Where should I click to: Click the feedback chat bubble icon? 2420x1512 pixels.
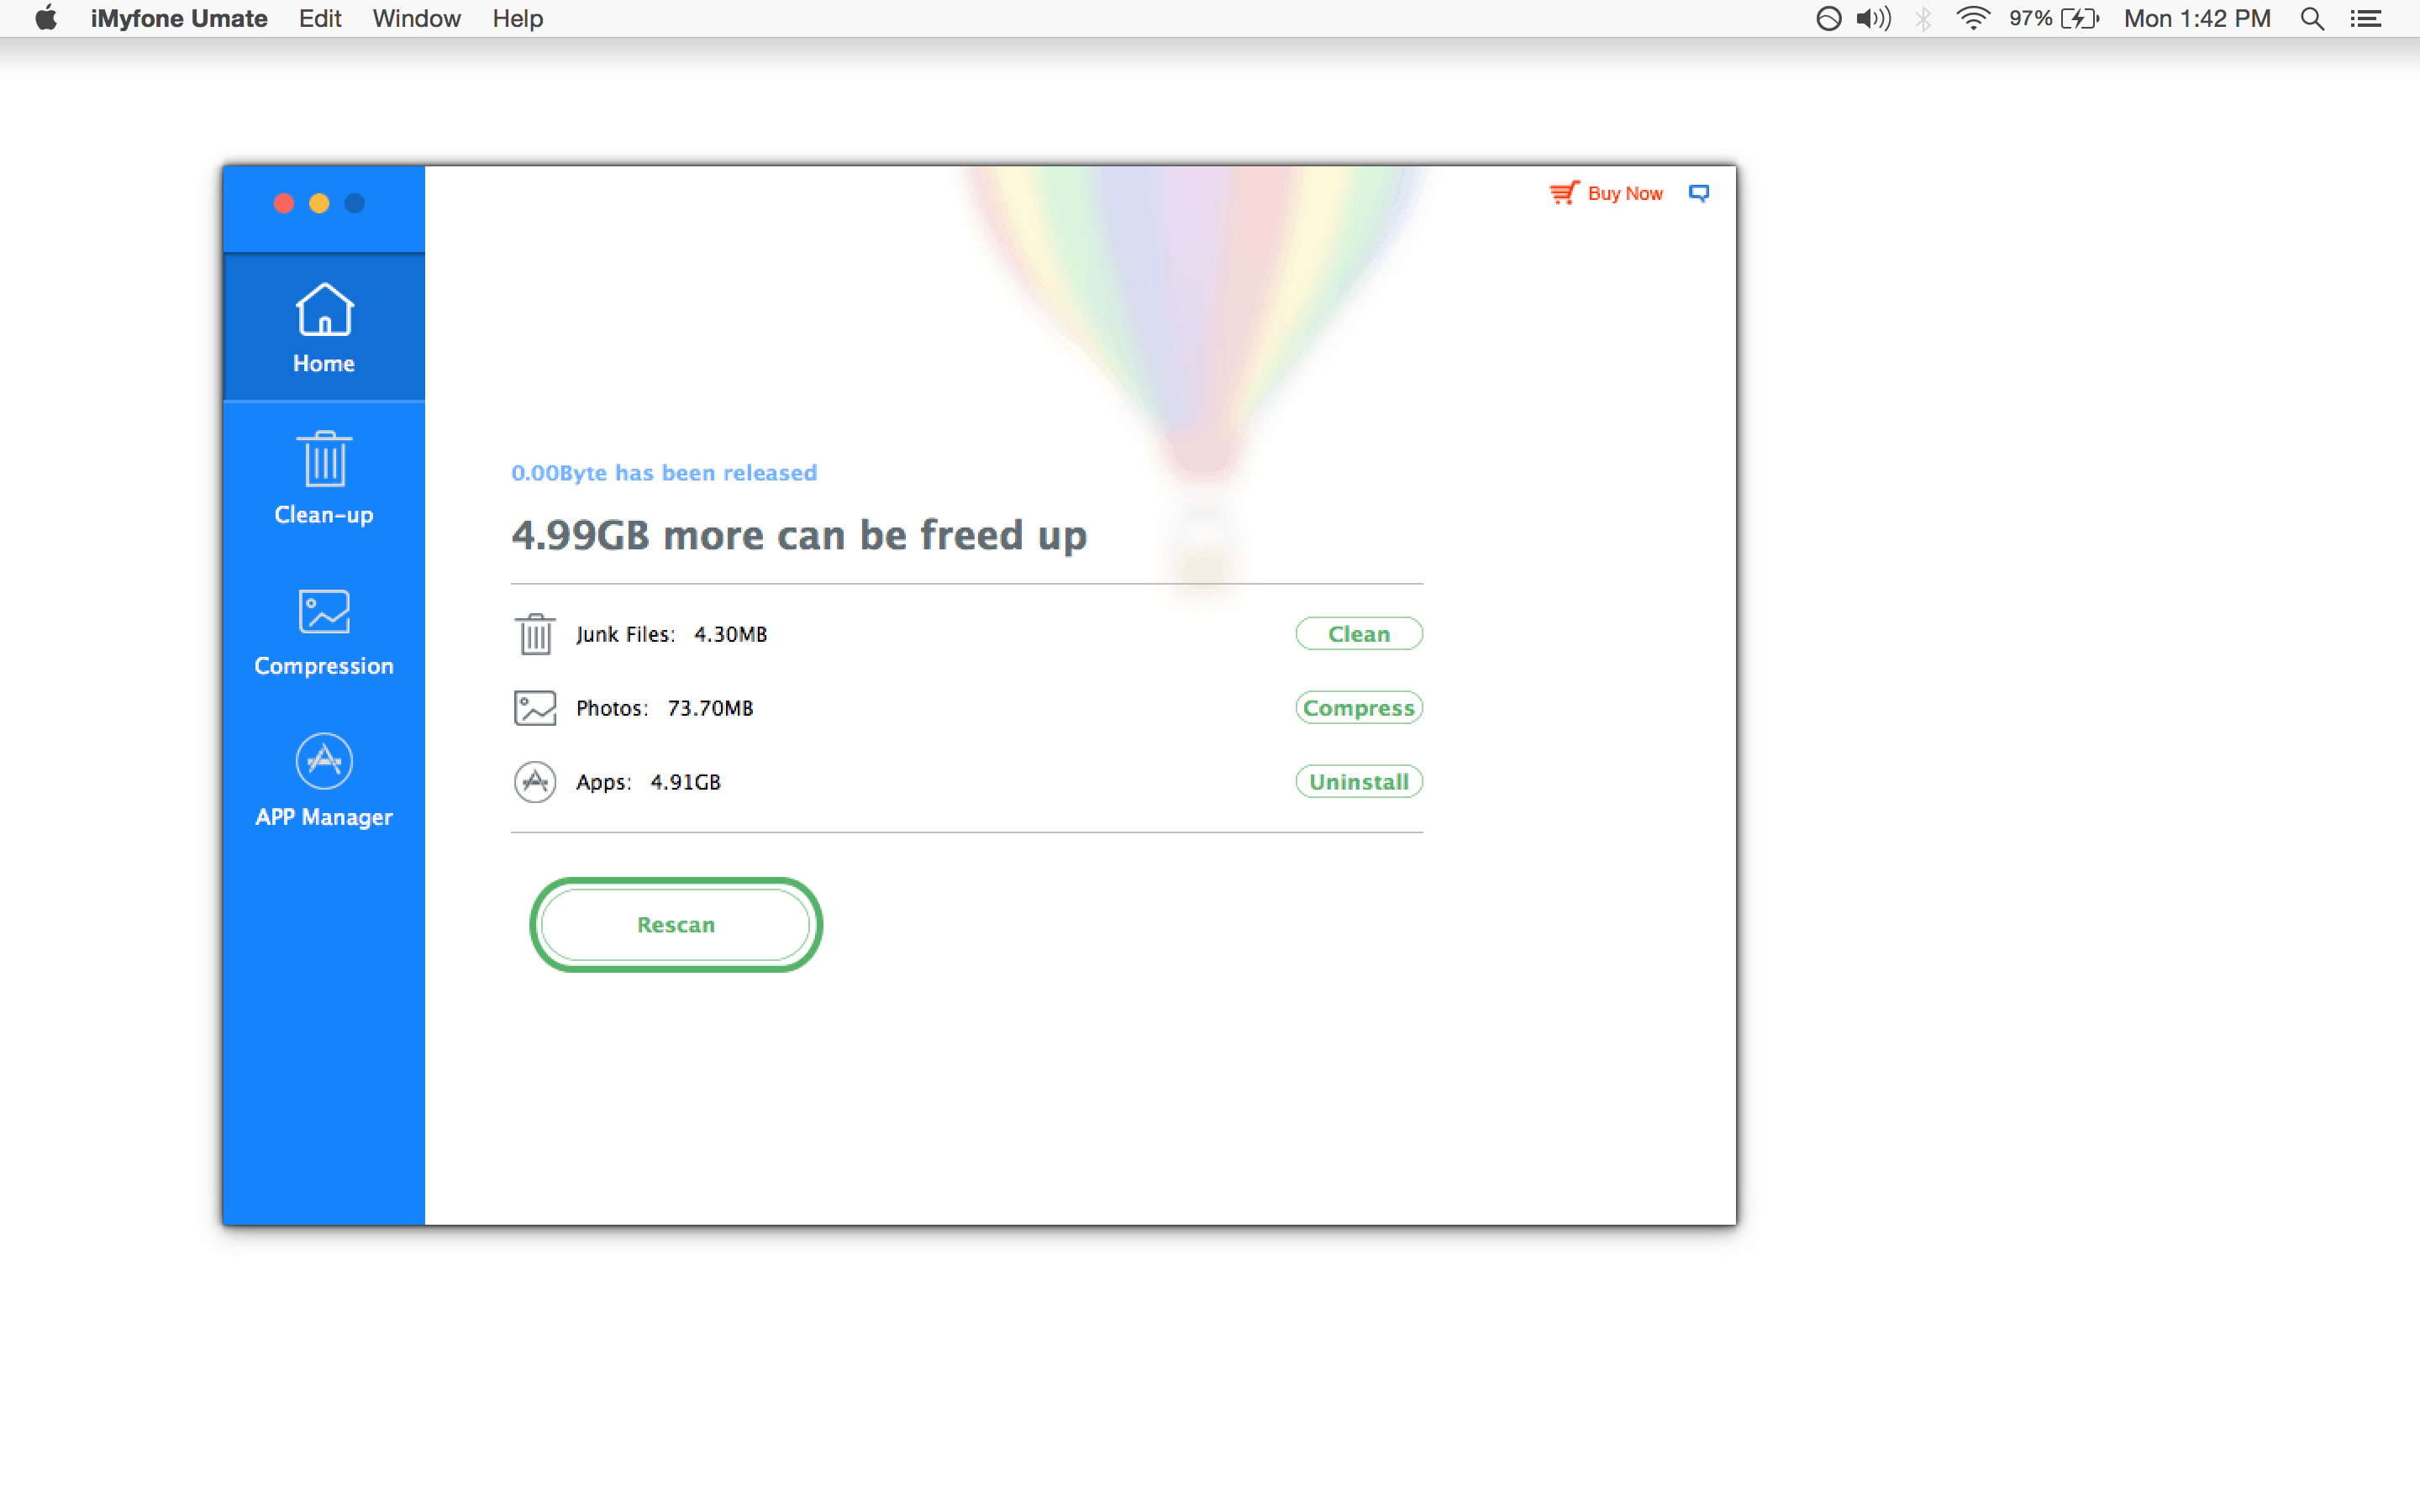tap(1699, 193)
